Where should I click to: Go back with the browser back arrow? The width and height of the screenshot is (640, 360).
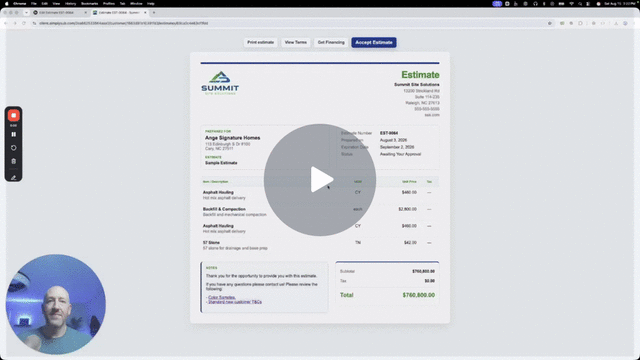[x=6, y=23]
